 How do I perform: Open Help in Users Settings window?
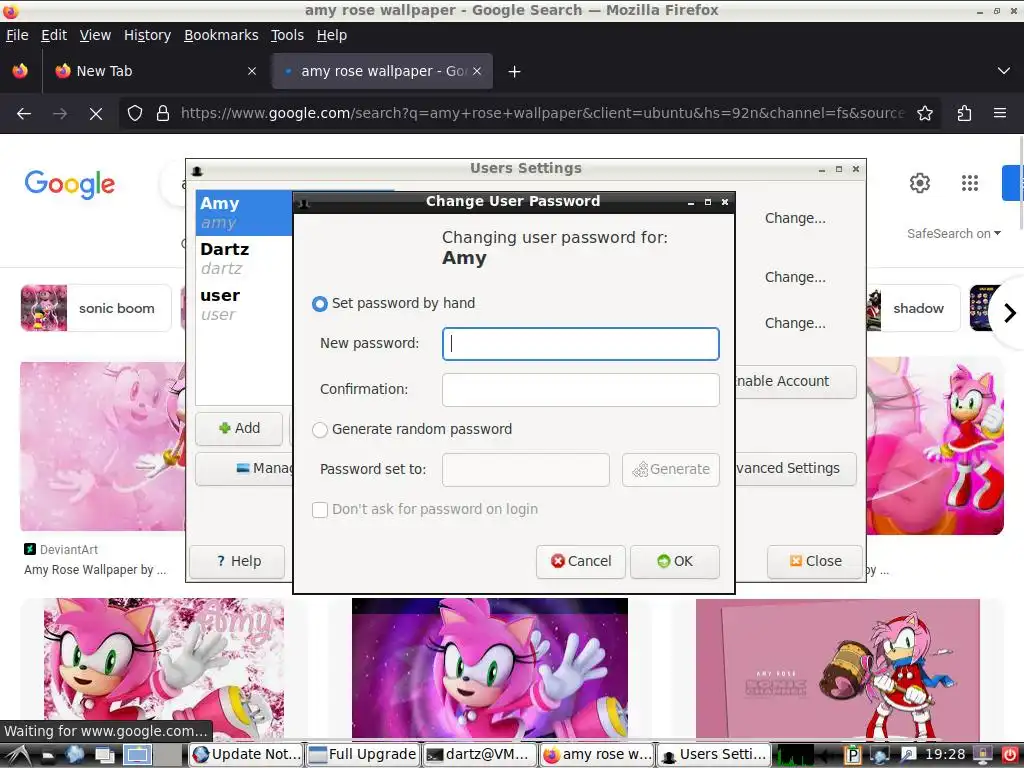point(237,562)
